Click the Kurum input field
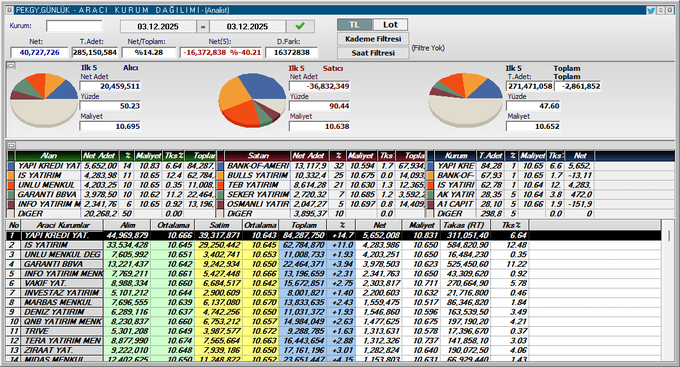This screenshot has height=367, width=680. pyautogui.click(x=74, y=26)
